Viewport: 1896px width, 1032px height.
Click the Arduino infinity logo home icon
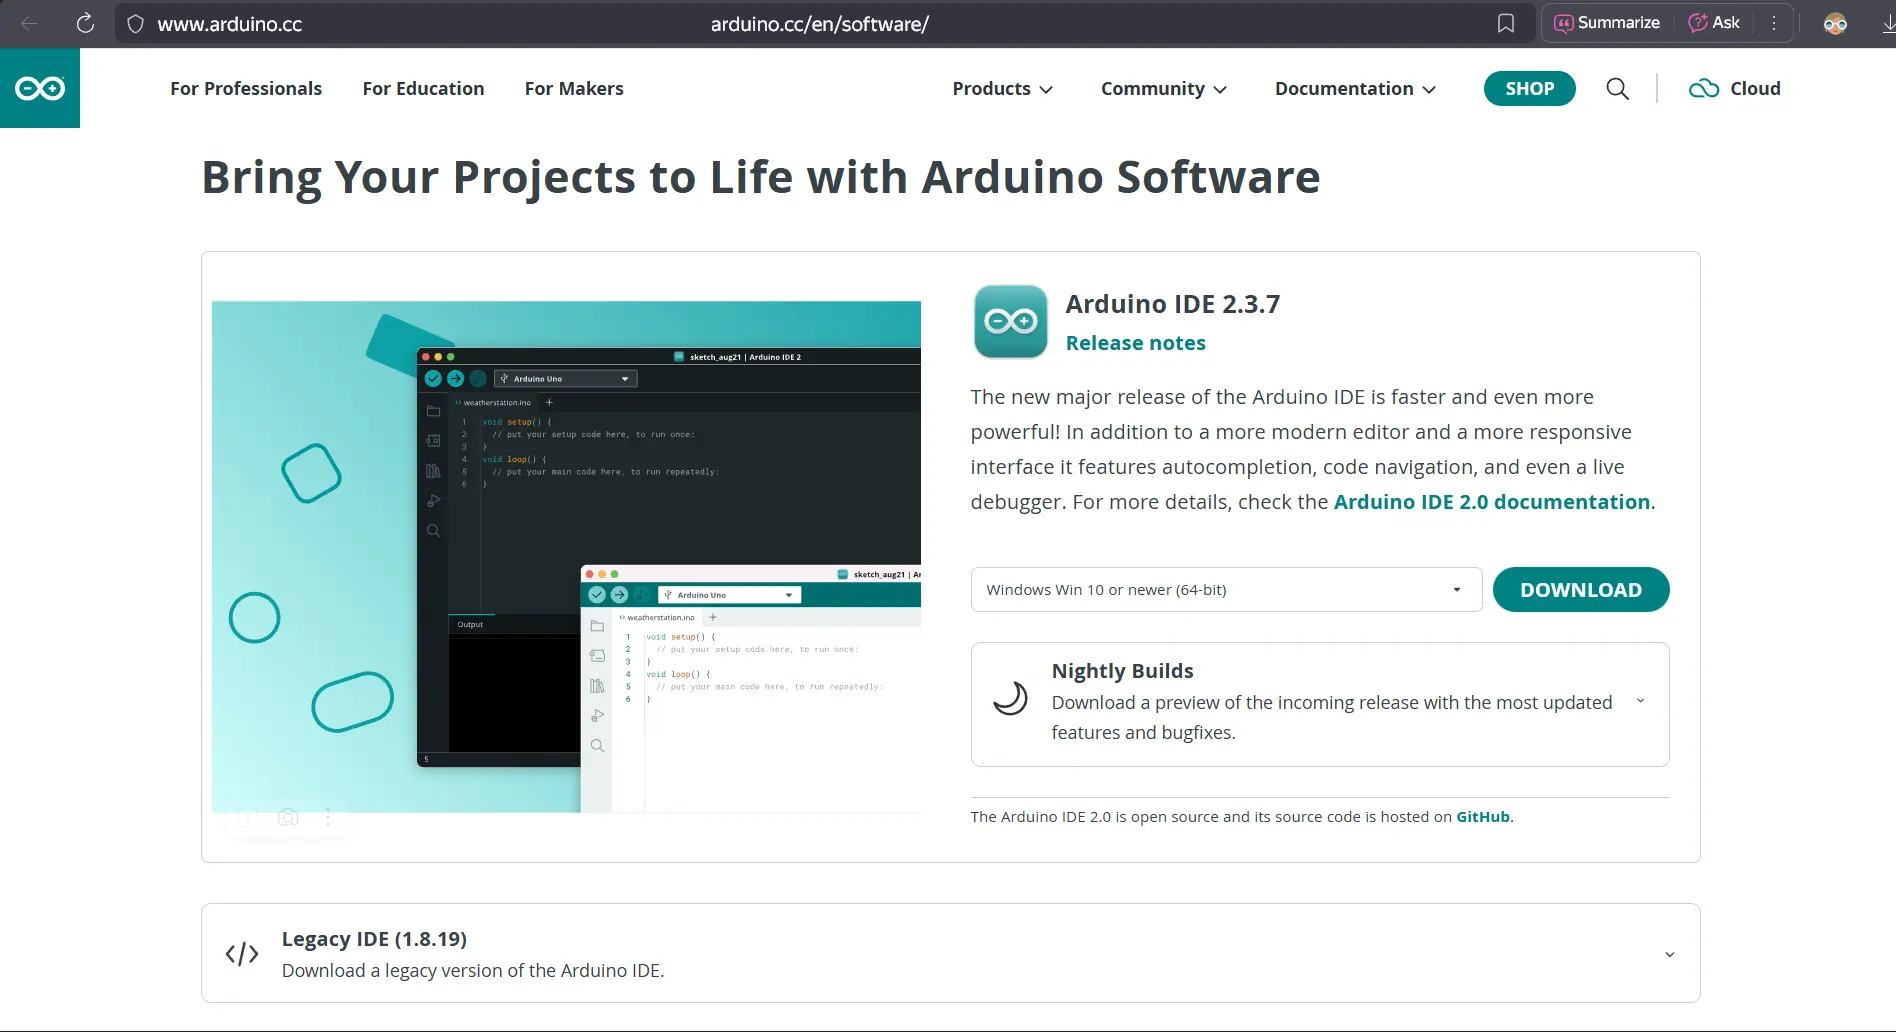pyautogui.click(x=40, y=88)
